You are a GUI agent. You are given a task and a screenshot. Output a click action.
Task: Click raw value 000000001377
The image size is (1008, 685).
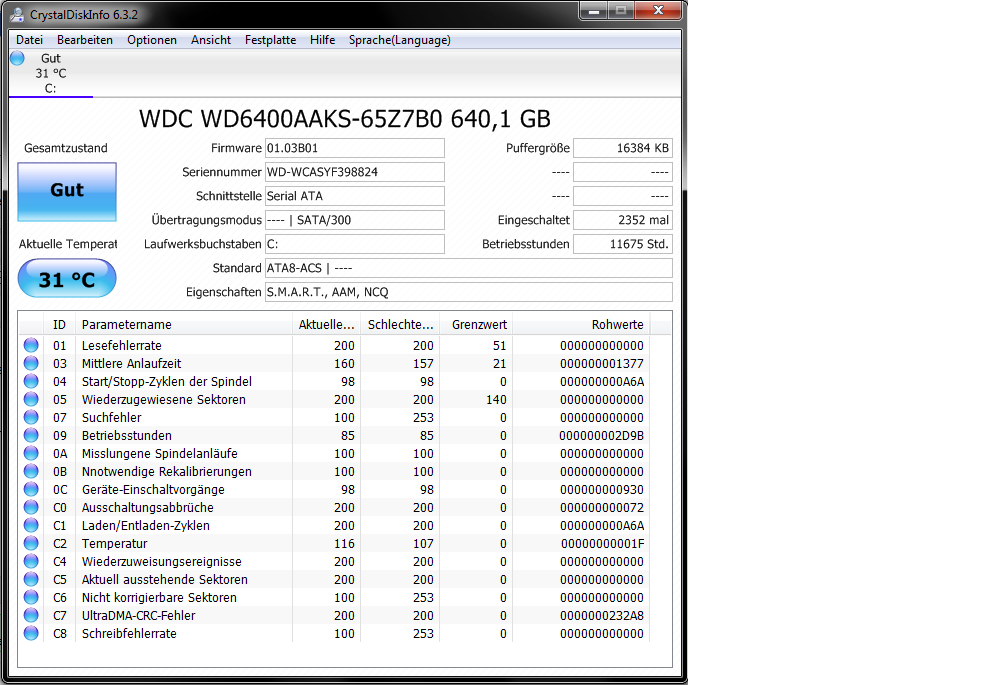[602, 364]
